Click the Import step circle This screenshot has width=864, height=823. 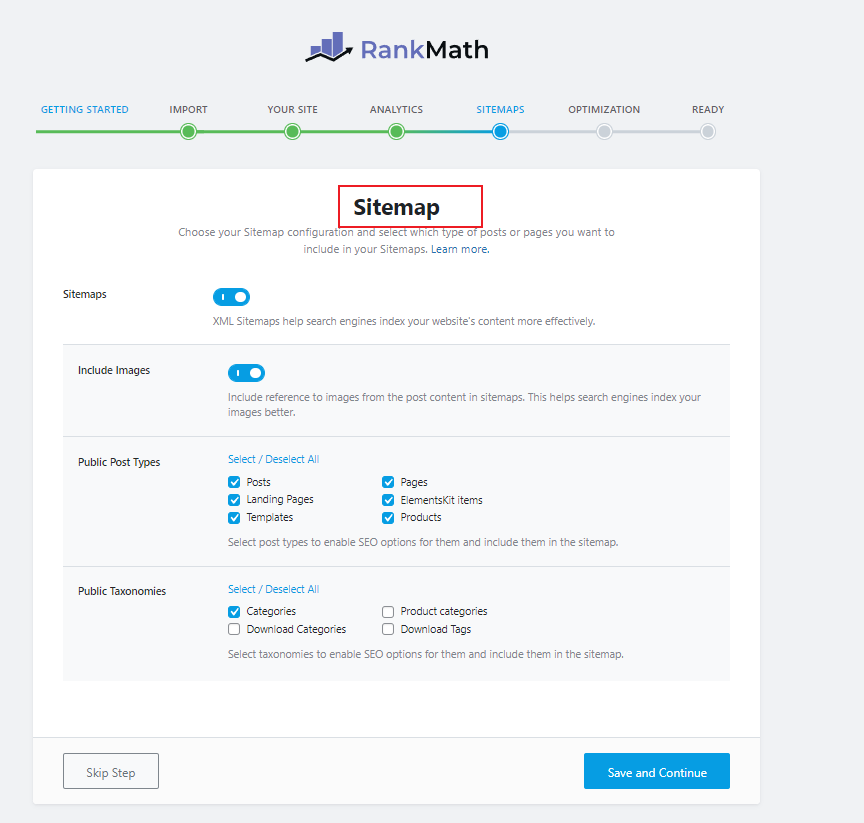pos(188,131)
